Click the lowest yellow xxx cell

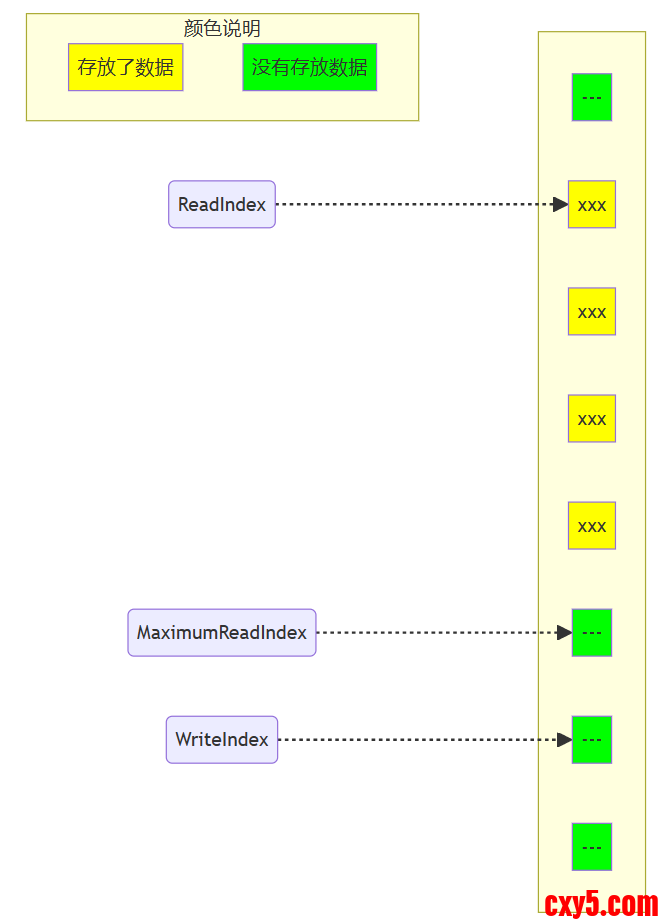(591, 525)
